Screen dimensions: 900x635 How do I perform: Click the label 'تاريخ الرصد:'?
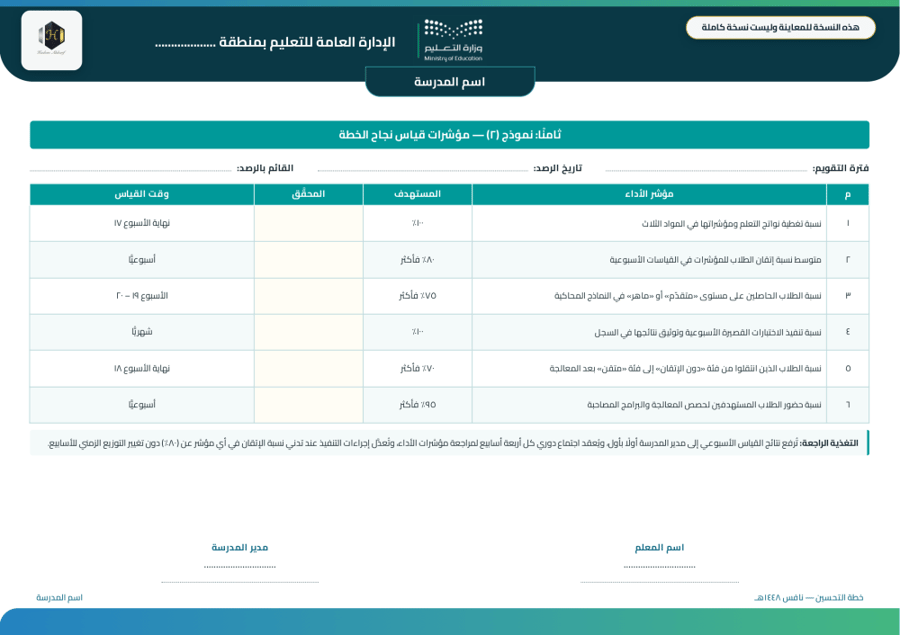pyautogui.click(x=557, y=168)
